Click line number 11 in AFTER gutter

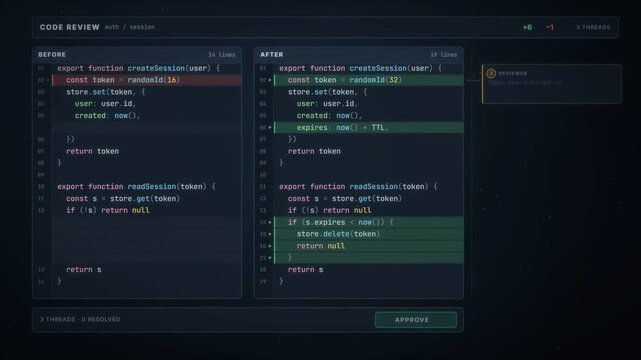(263, 187)
